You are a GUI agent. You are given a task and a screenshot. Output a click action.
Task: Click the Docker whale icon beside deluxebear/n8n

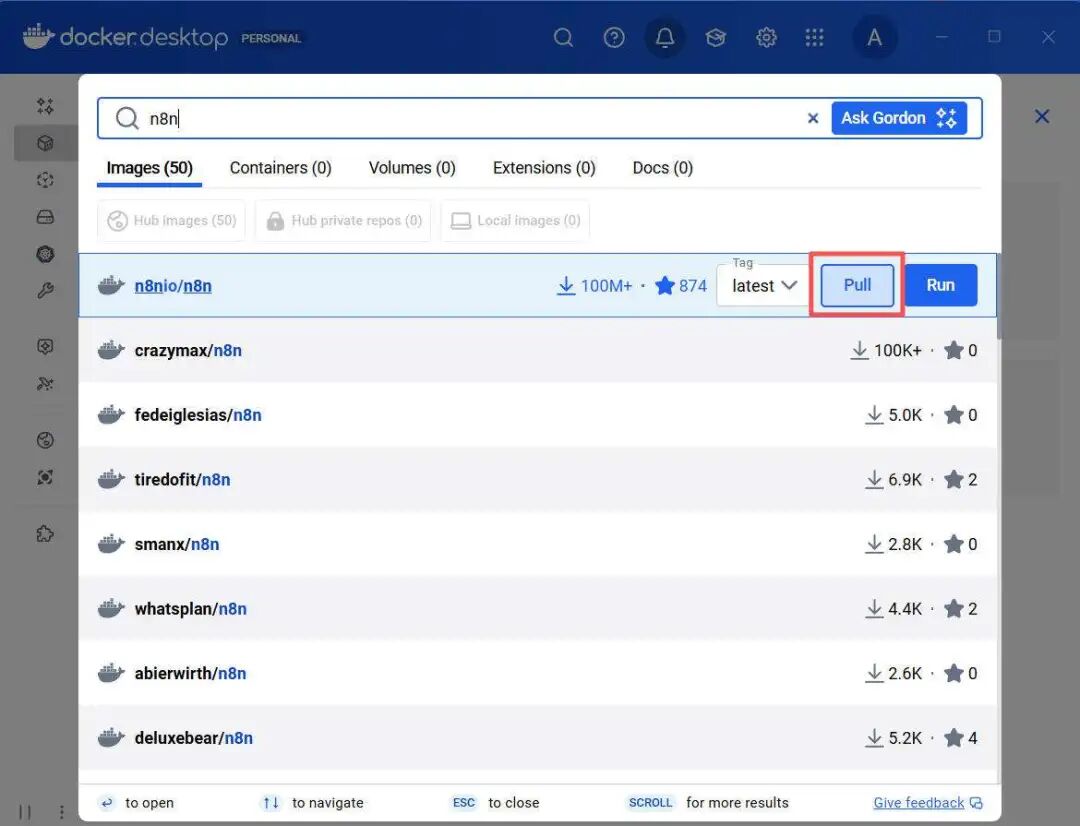pyautogui.click(x=111, y=737)
